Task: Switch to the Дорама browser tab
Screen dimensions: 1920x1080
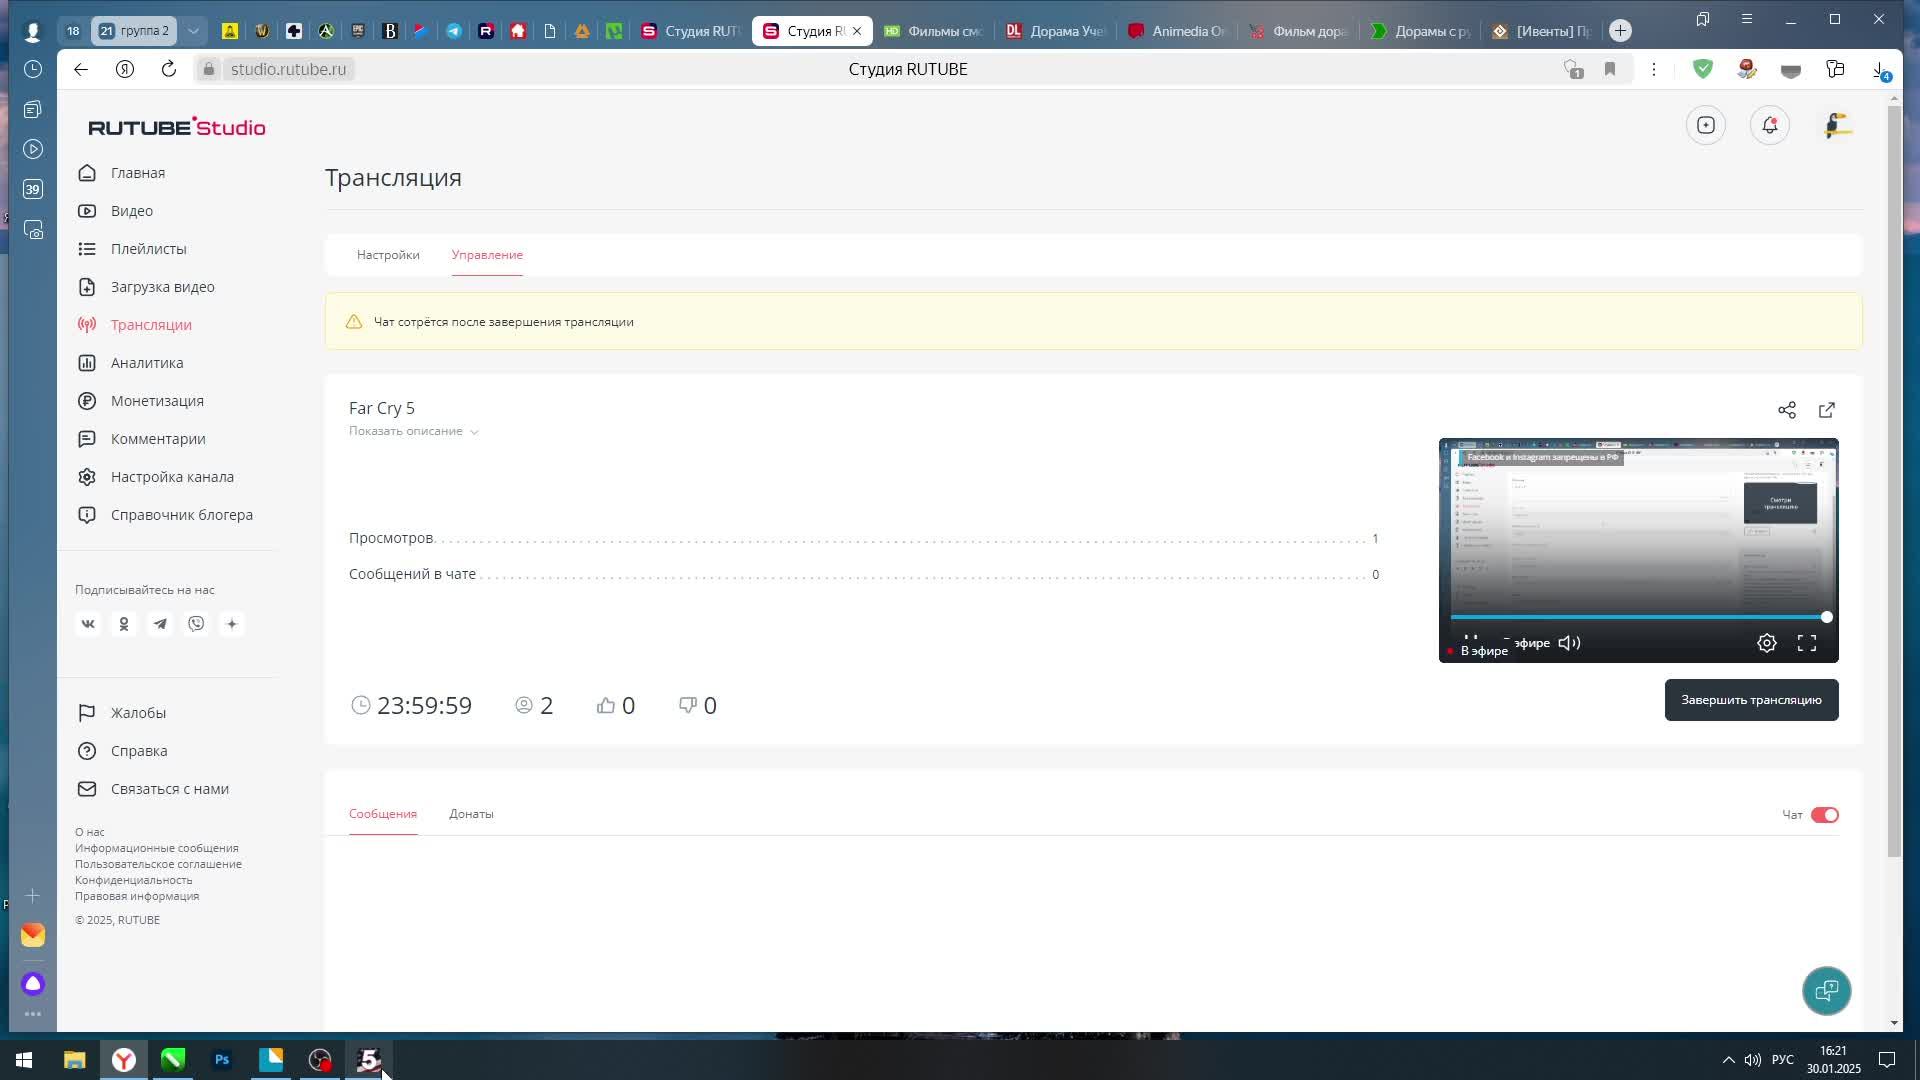Action: 1056,31
